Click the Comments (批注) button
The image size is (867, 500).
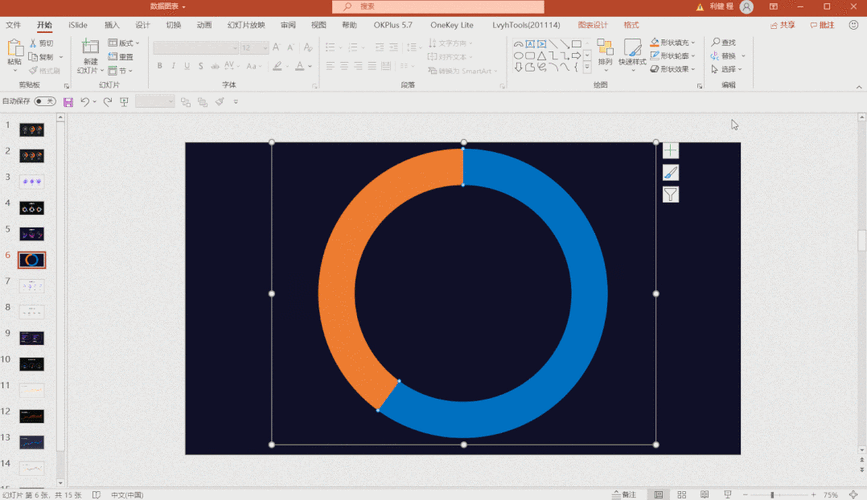822,25
